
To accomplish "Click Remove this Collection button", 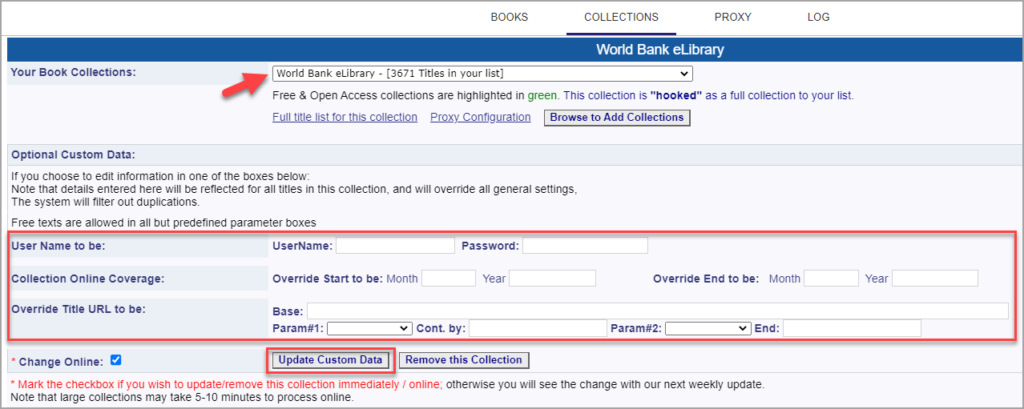I will [464, 360].
